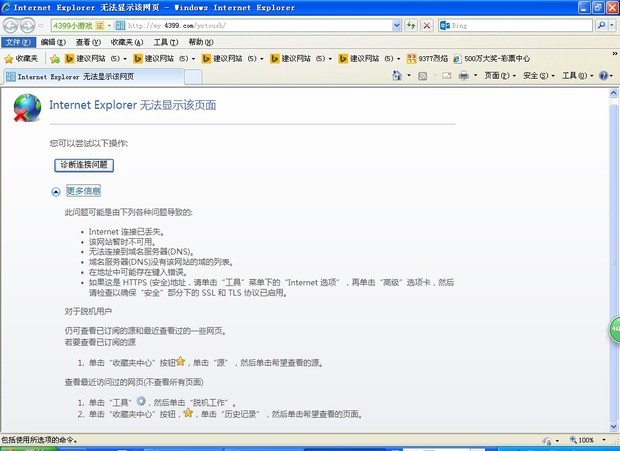Click the IE logo icon in title bar
The height and width of the screenshot is (451, 620).
pyautogui.click(x=7, y=8)
